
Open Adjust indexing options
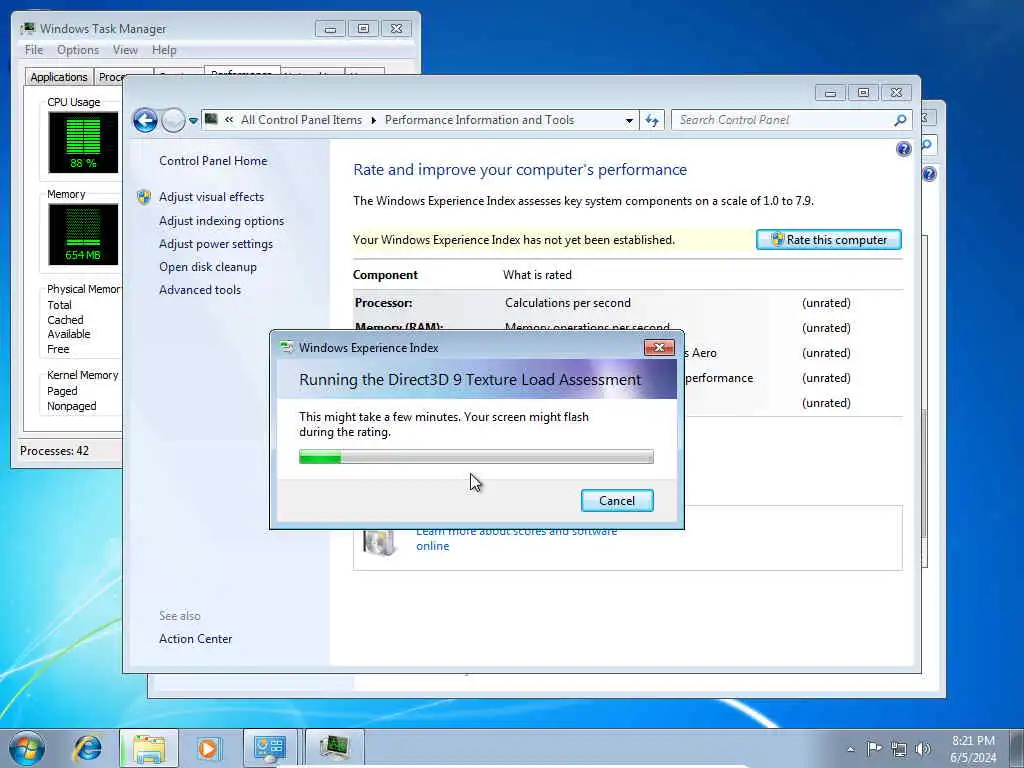221,221
